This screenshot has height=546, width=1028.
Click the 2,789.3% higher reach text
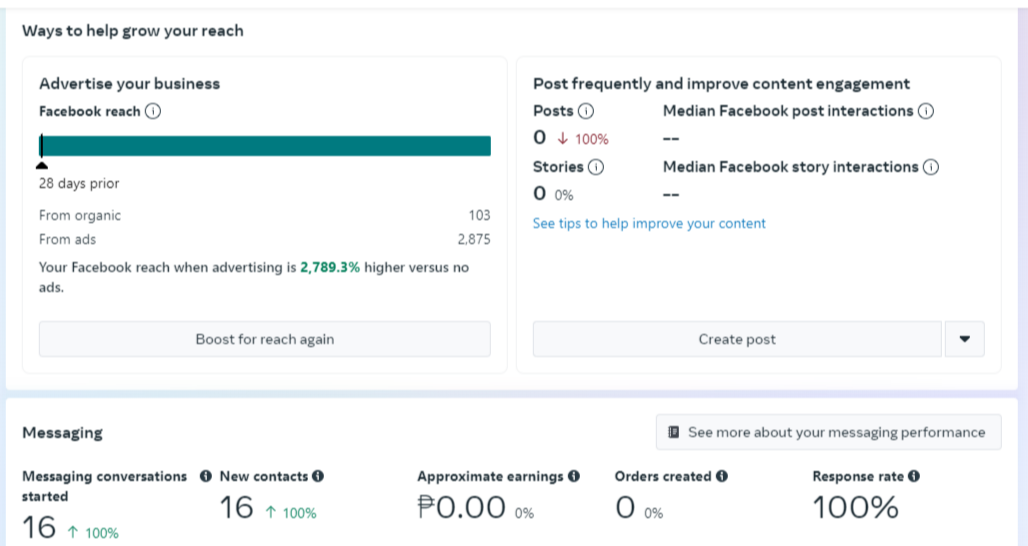(330, 268)
